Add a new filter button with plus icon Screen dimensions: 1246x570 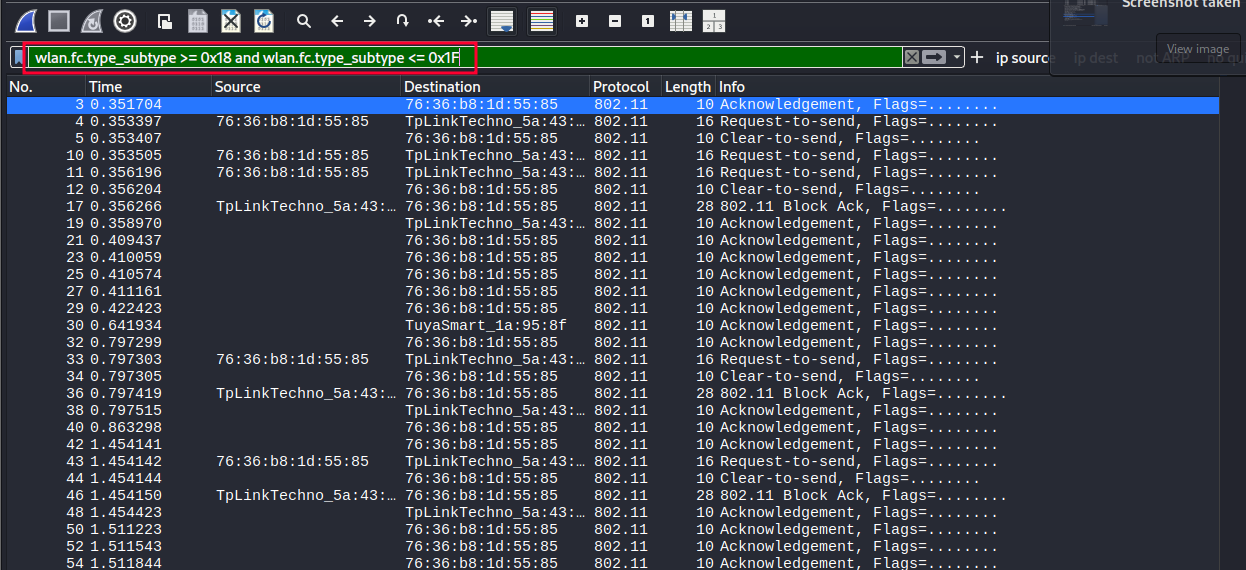pos(977,58)
